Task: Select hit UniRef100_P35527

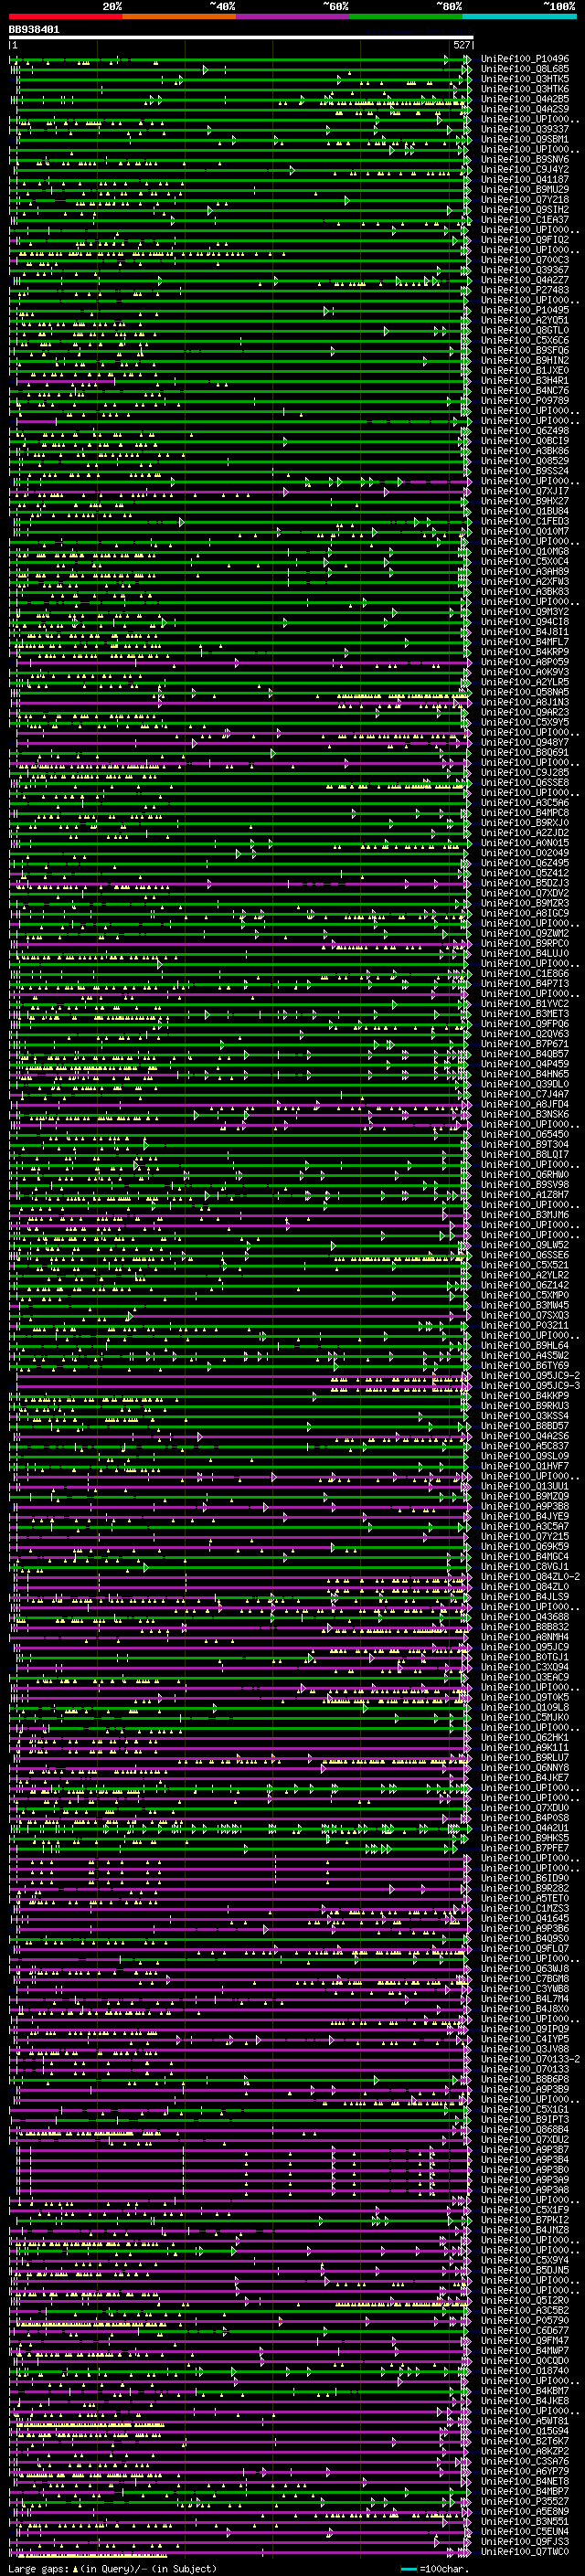Action: pos(525,2501)
